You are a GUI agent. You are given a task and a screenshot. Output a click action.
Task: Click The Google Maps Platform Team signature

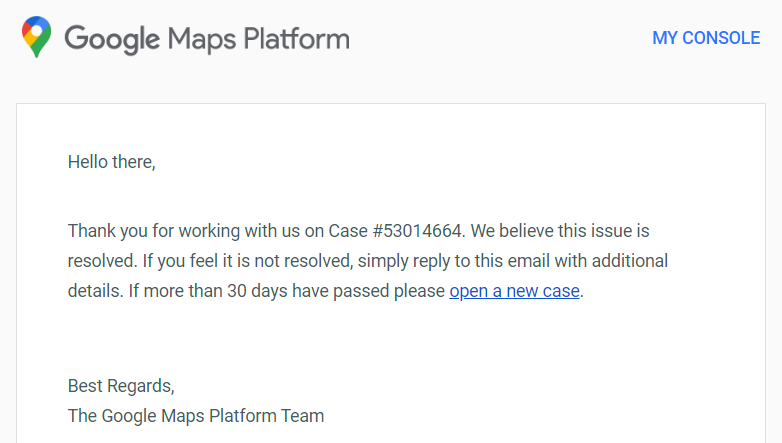[x=196, y=416]
